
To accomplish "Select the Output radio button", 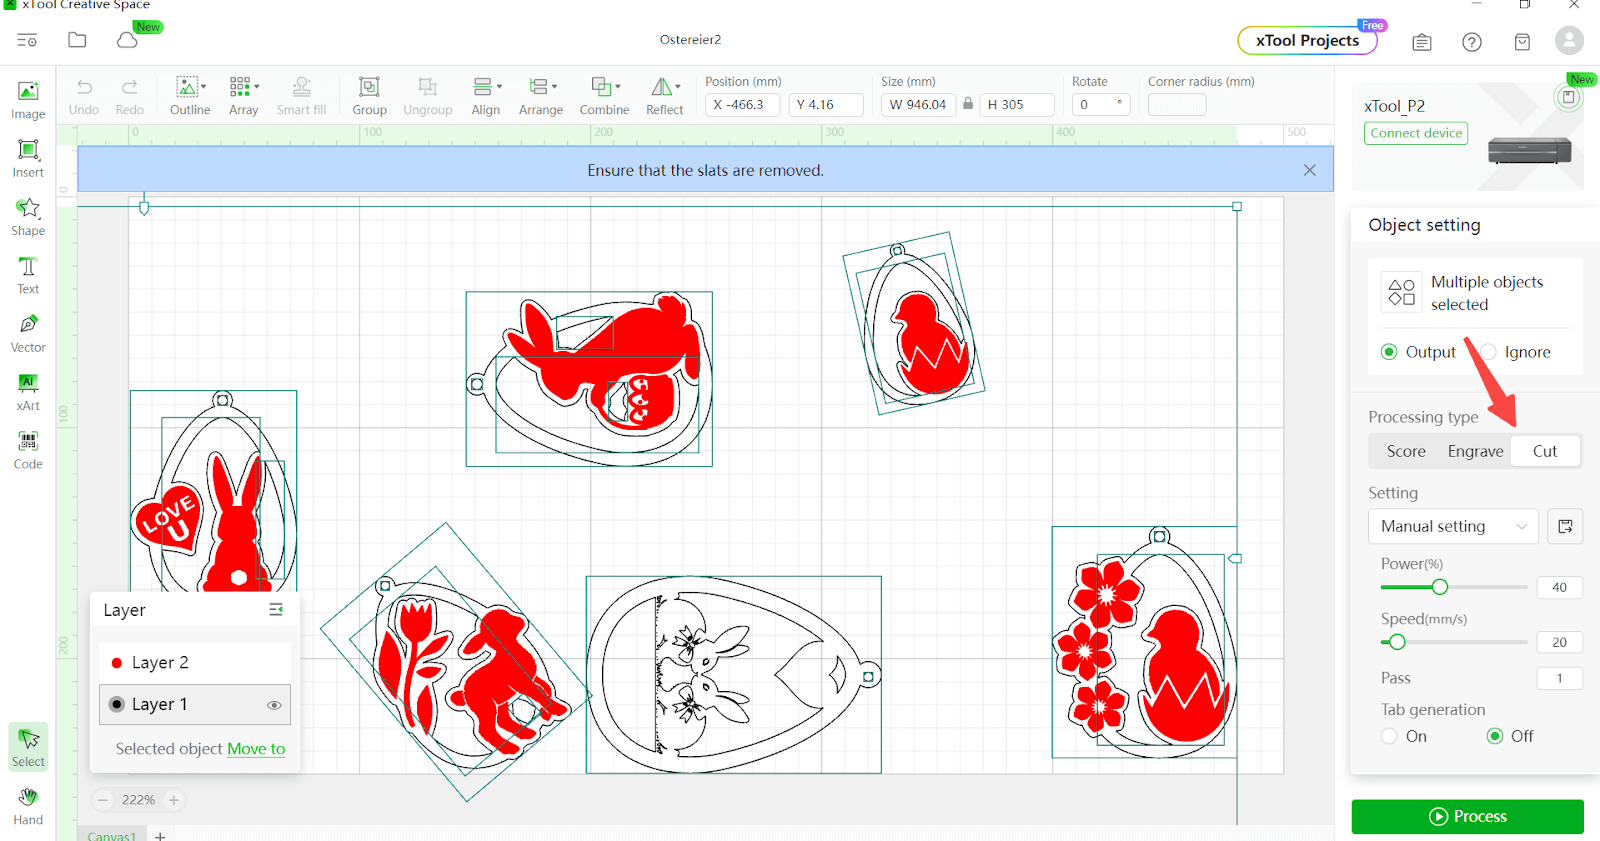I will [x=1389, y=352].
